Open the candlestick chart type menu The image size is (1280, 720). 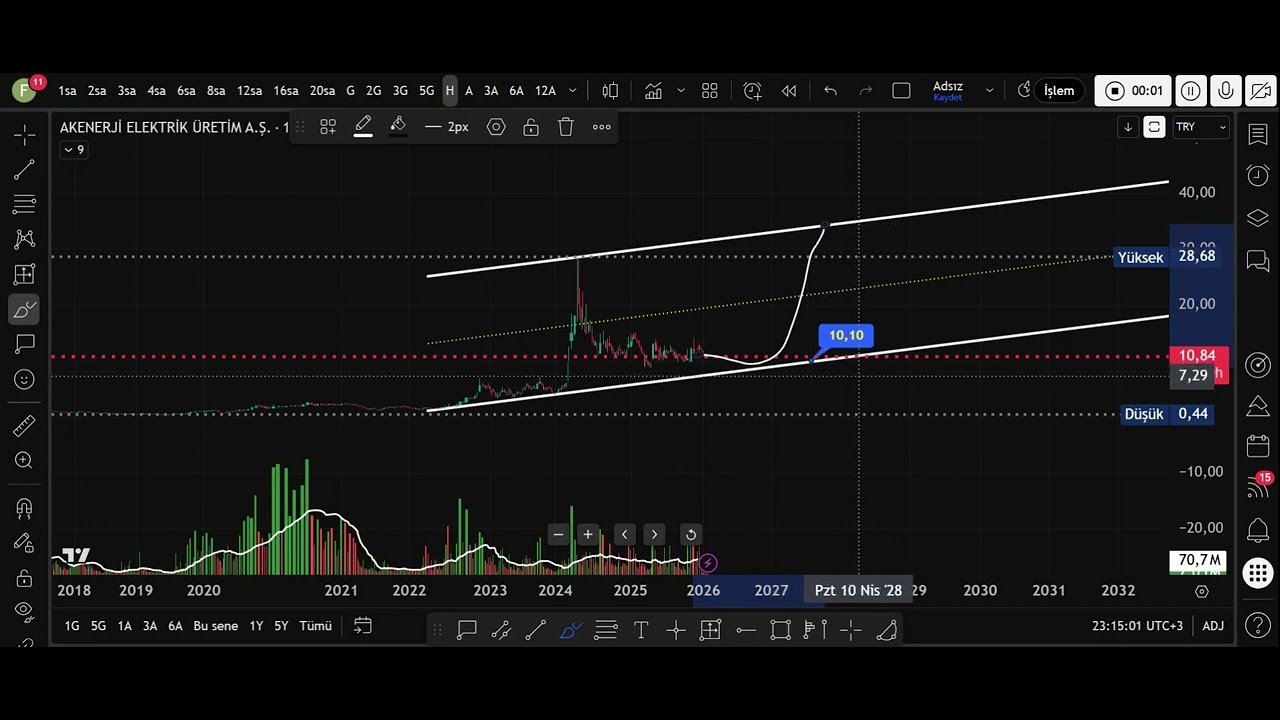[610, 91]
